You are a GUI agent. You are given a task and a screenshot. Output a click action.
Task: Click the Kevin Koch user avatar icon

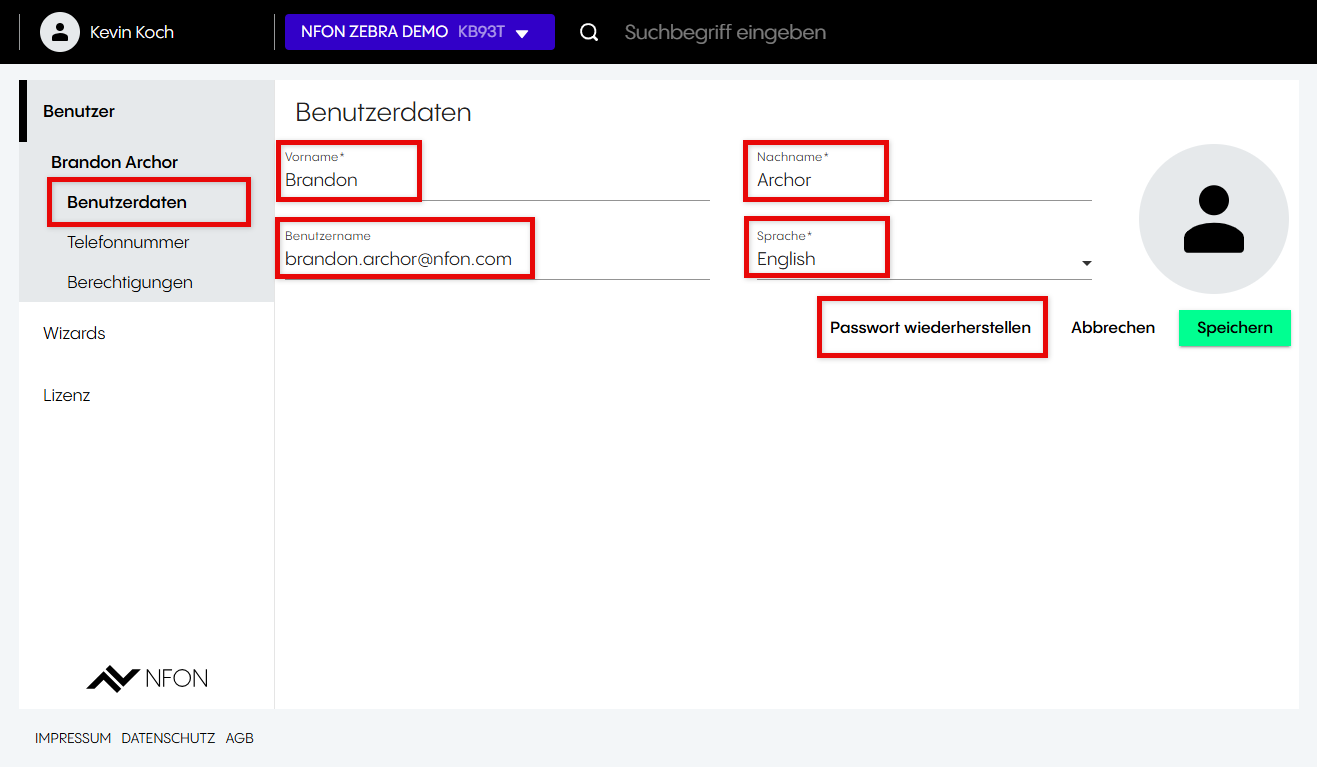click(60, 32)
